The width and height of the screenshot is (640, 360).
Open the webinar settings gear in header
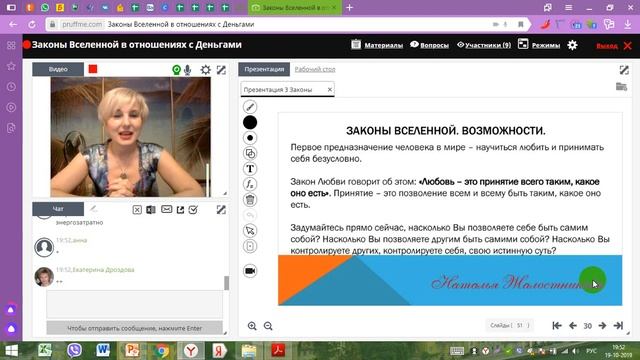[572, 45]
